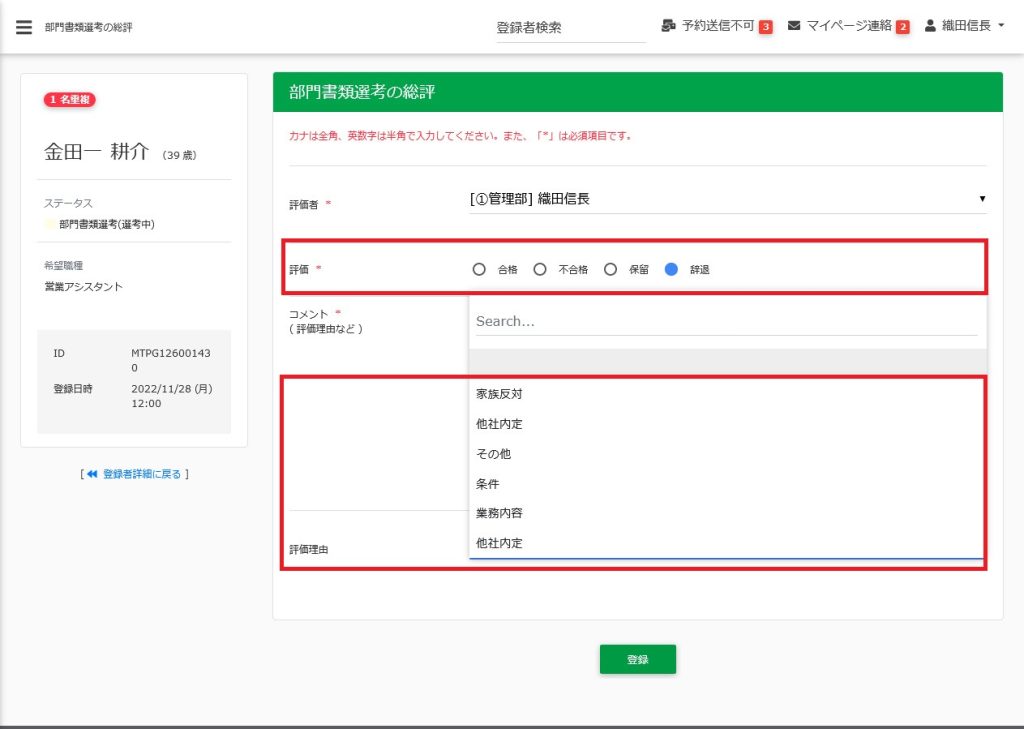The width and height of the screenshot is (1024, 729).
Task: Click the 予約送信不可 truck icon
Action: [669, 26]
